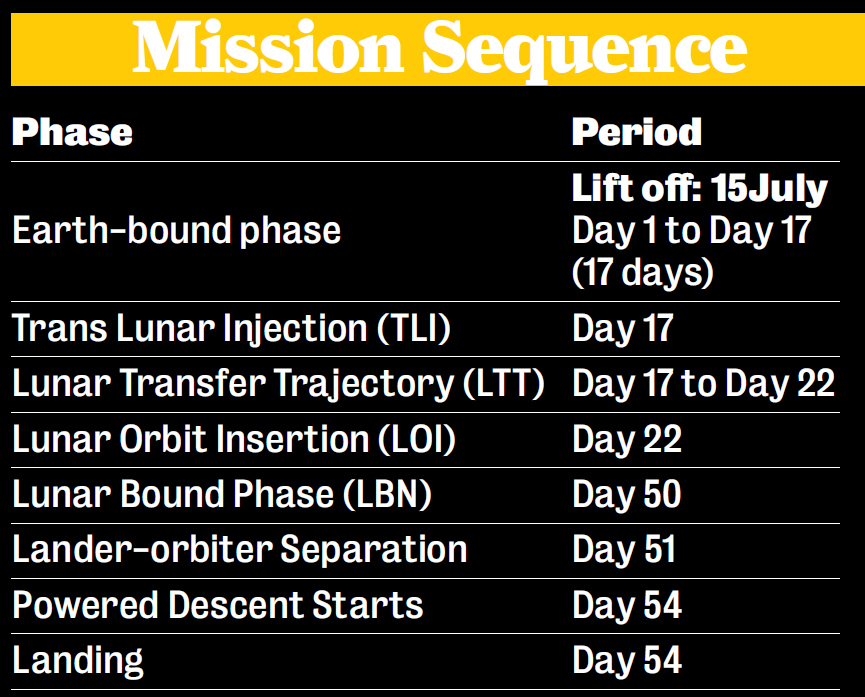Screen dimensions: 865x697
Task: Select the Powered Descent Starts row
Action: click(425, 606)
